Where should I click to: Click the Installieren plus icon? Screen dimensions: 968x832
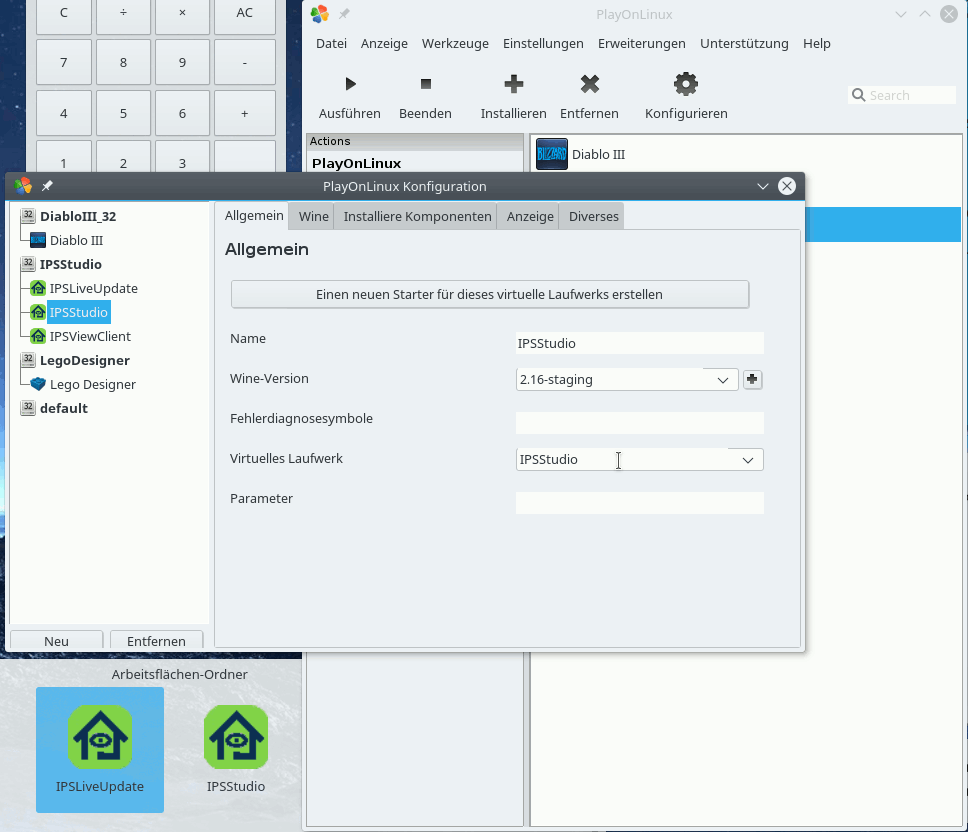click(x=514, y=84)
